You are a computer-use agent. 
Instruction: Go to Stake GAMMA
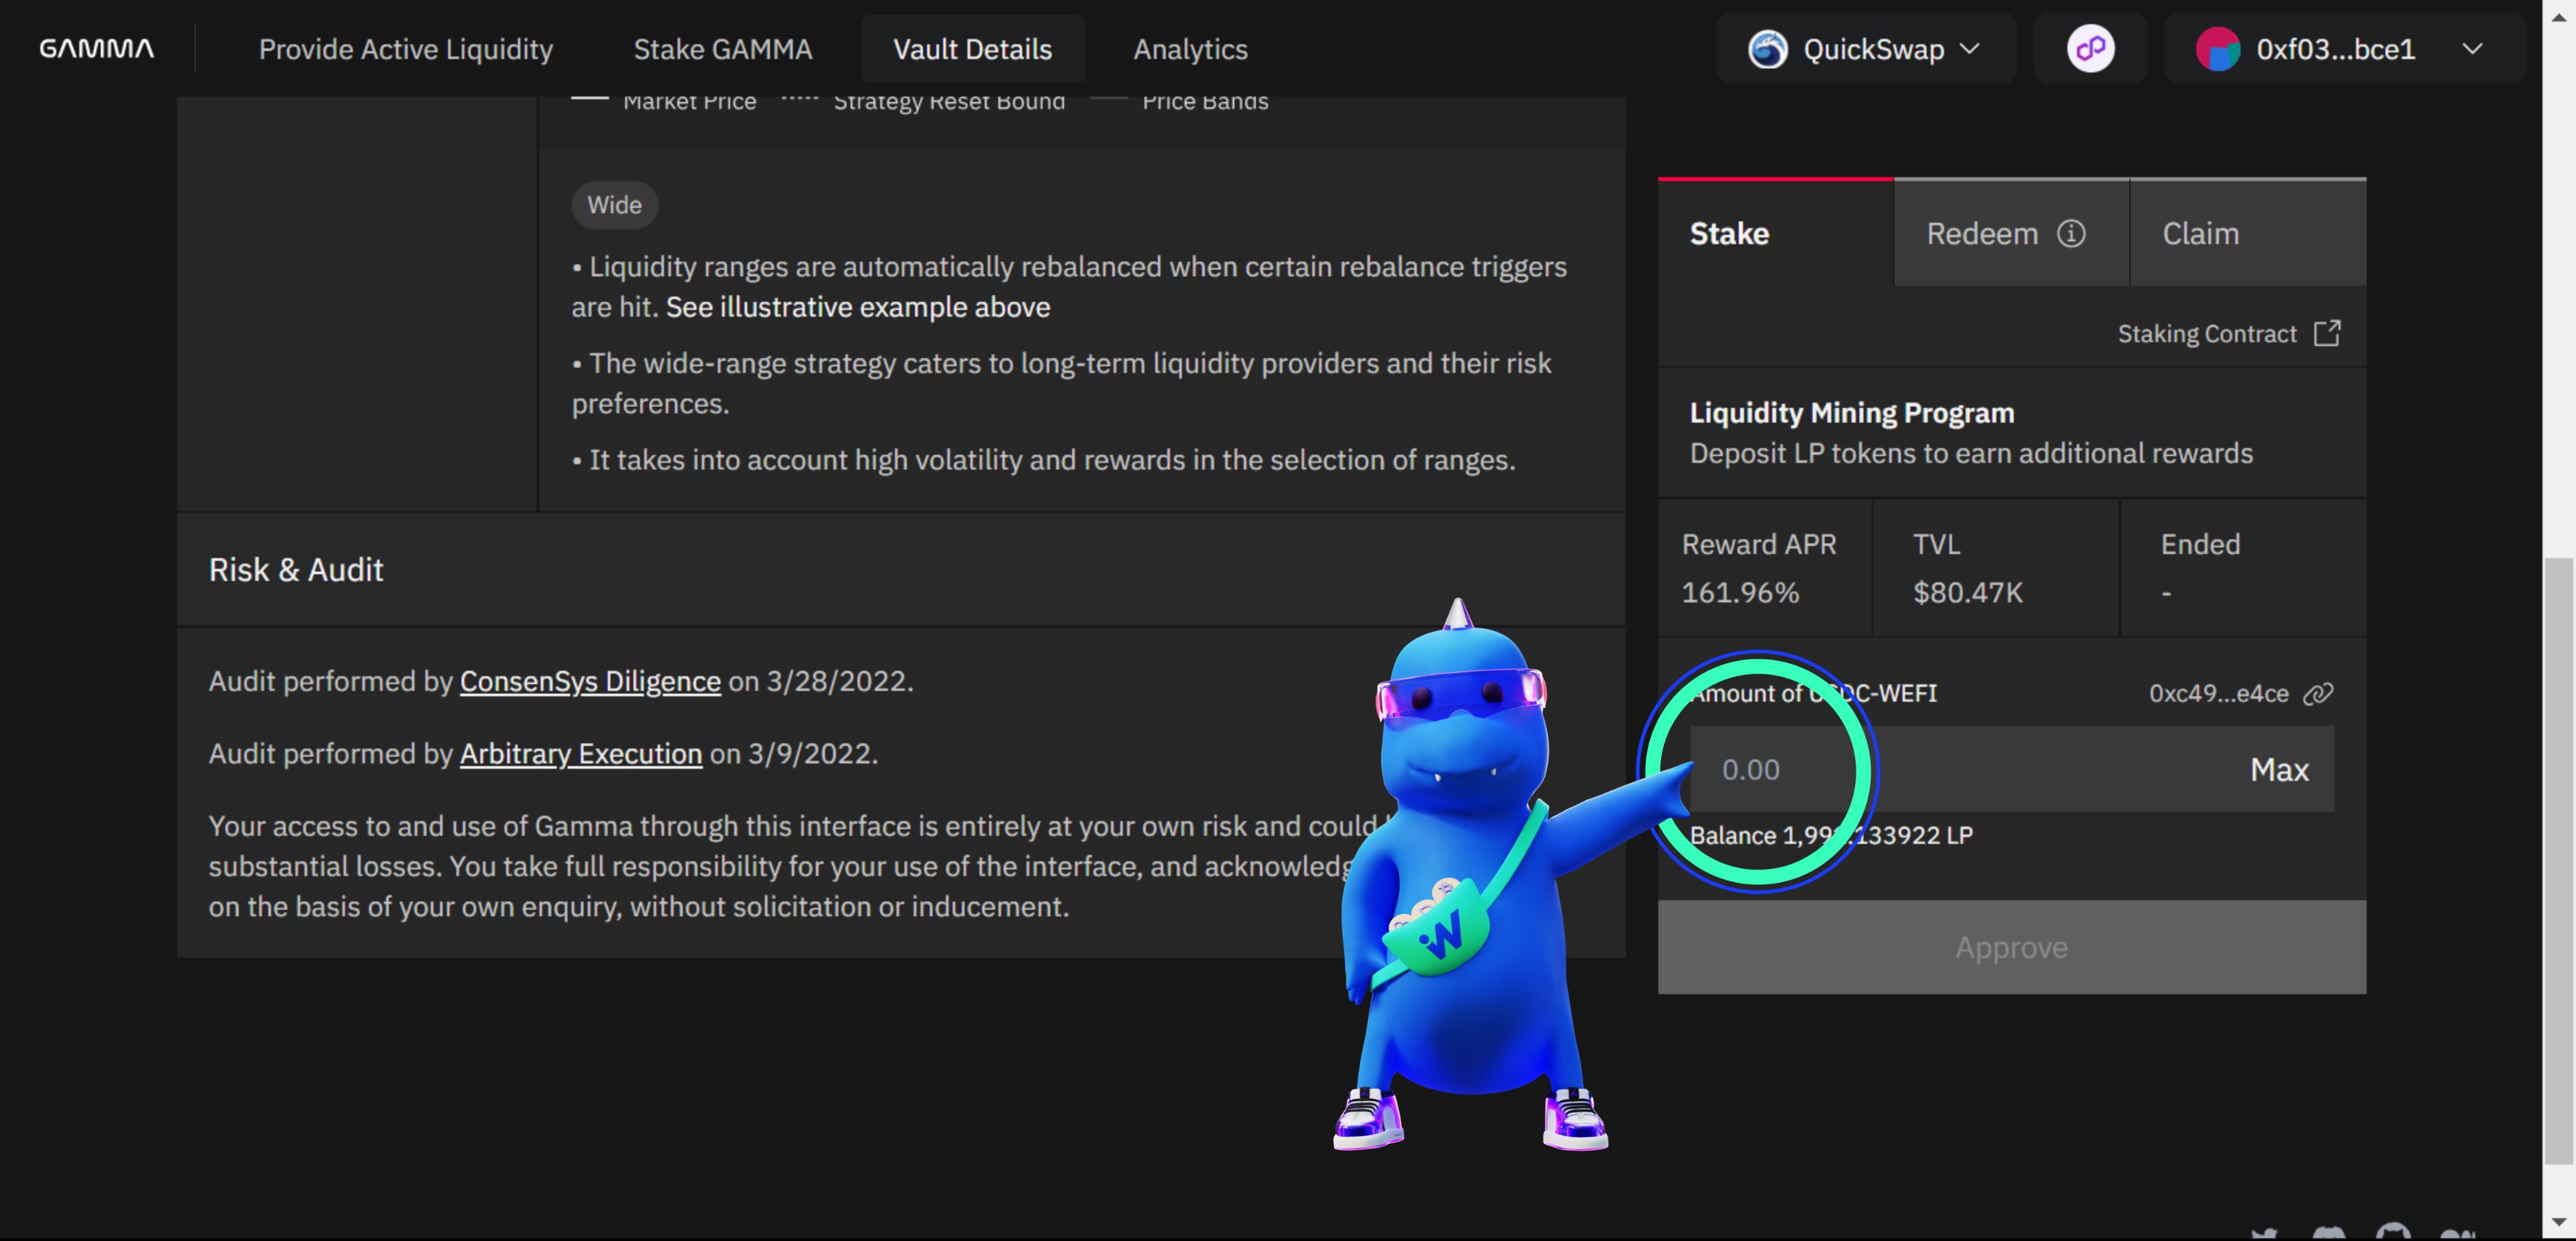click(x=723, y=49)
